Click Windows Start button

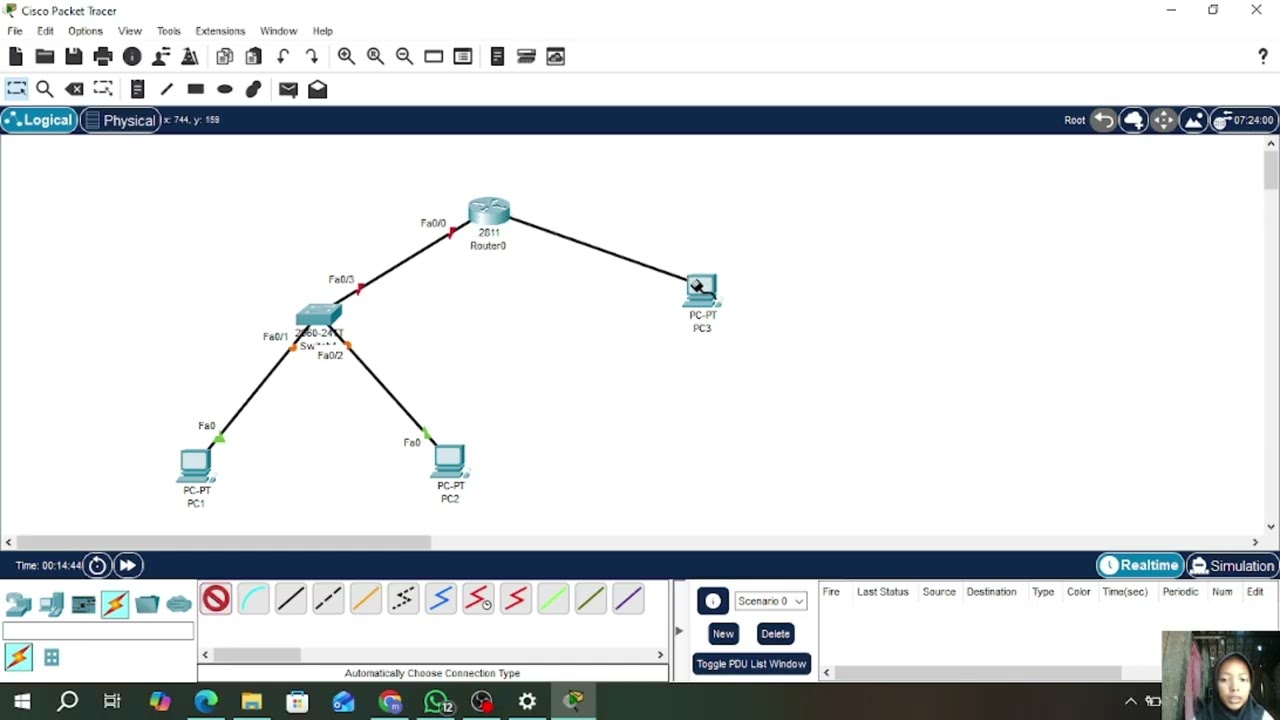(22, 702)
